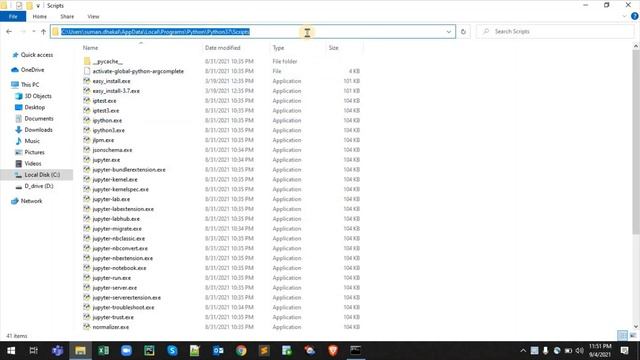Screen dimensions: 640x360
Task: Click the vertical scrollbar of file list
Action: (636, 141)
